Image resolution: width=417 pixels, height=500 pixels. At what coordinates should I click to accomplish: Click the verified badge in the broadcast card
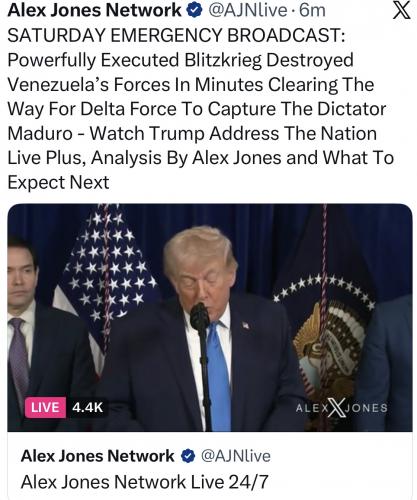pyautogui.click(x=188, y=456)
